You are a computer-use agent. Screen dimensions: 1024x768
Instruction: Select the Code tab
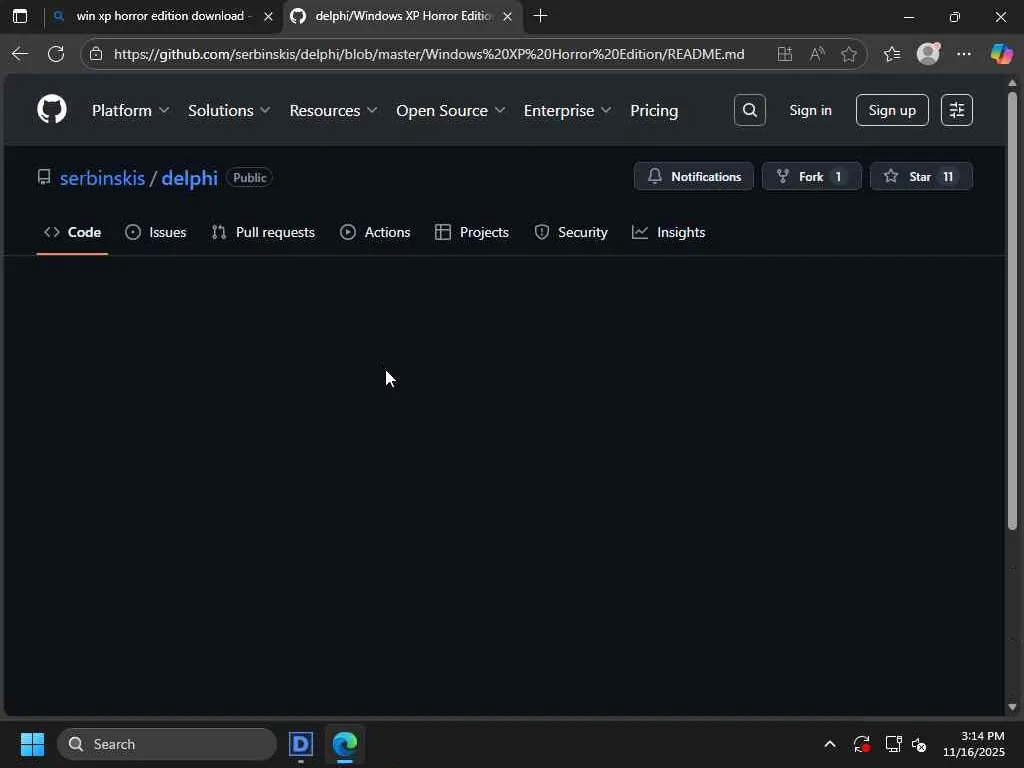72,232
